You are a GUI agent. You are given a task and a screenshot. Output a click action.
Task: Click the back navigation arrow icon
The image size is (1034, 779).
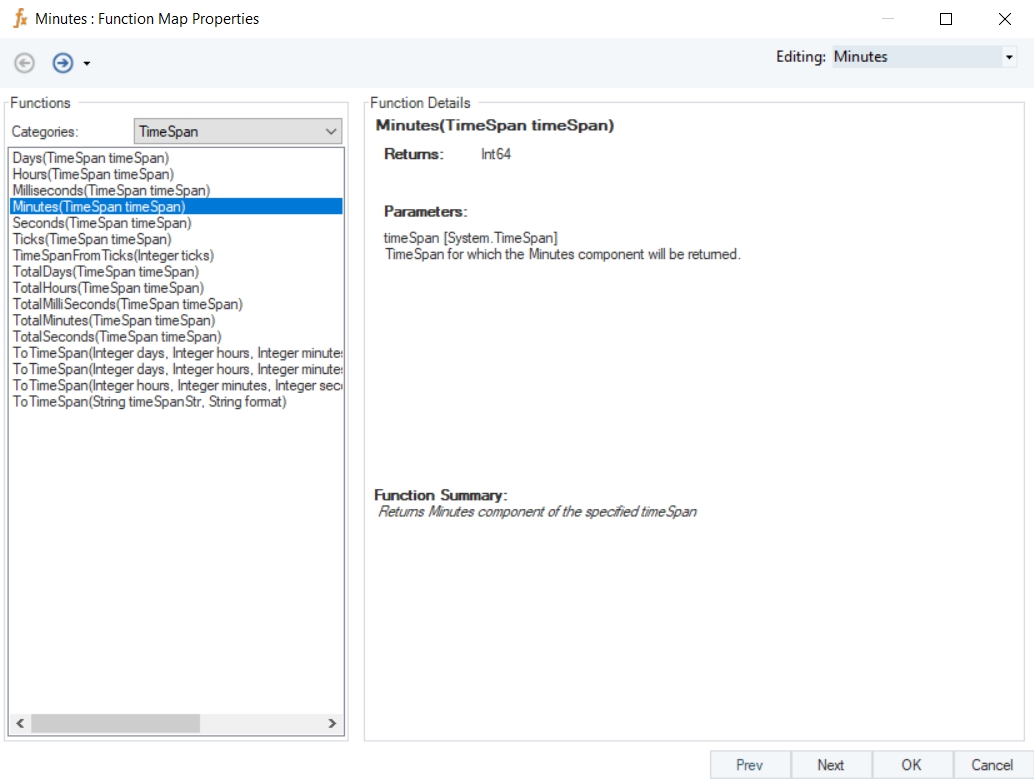25,63
